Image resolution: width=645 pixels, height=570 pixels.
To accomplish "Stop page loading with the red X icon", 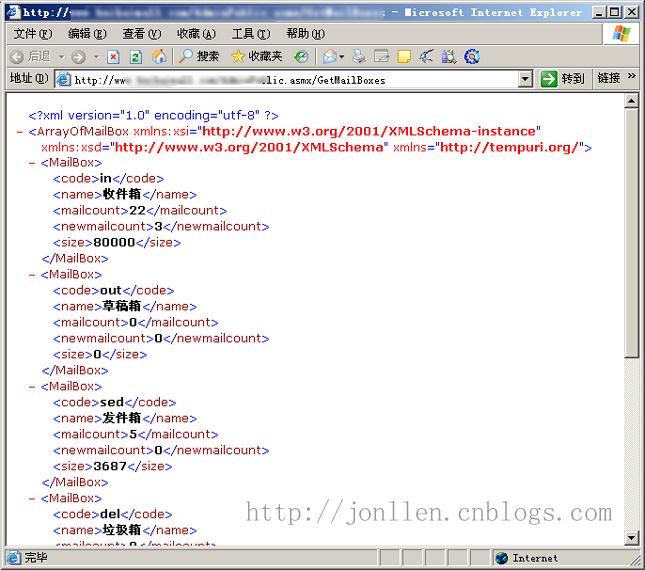I will coord(113,57).
